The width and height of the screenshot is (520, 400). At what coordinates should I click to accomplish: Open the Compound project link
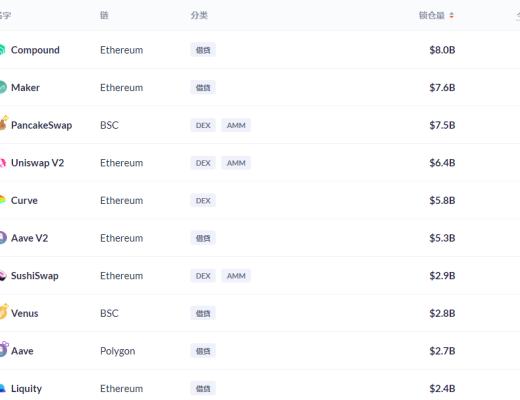pos(35,50)
